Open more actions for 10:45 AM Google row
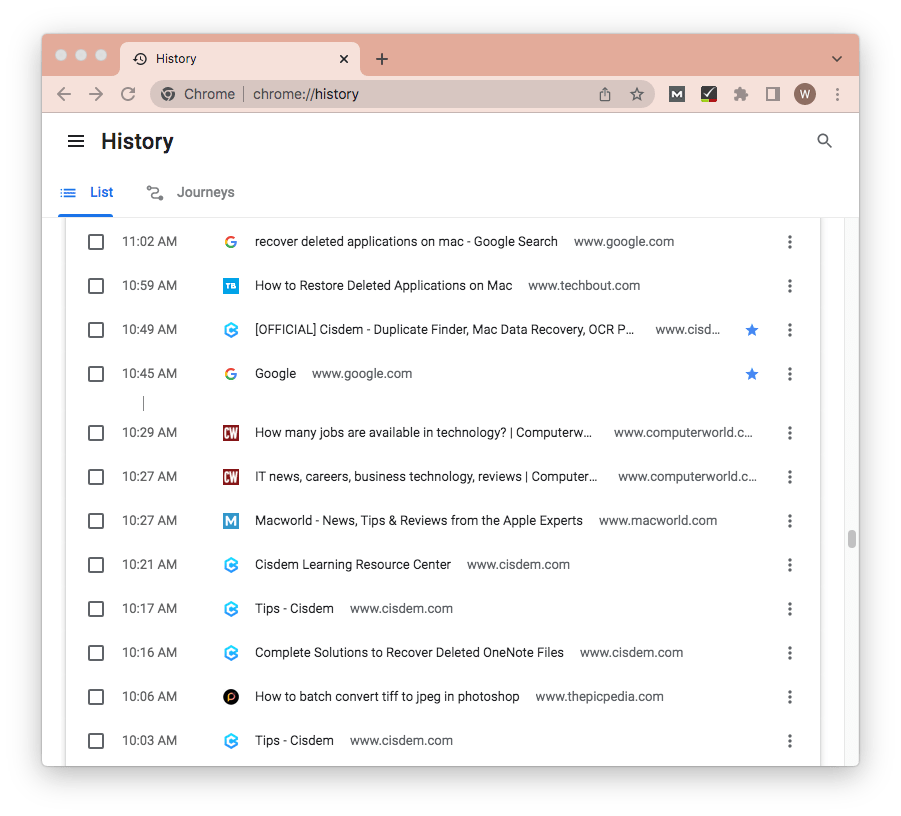Image resolution: width=901 pixels, height=816 pixels. [x=790, y=374]
